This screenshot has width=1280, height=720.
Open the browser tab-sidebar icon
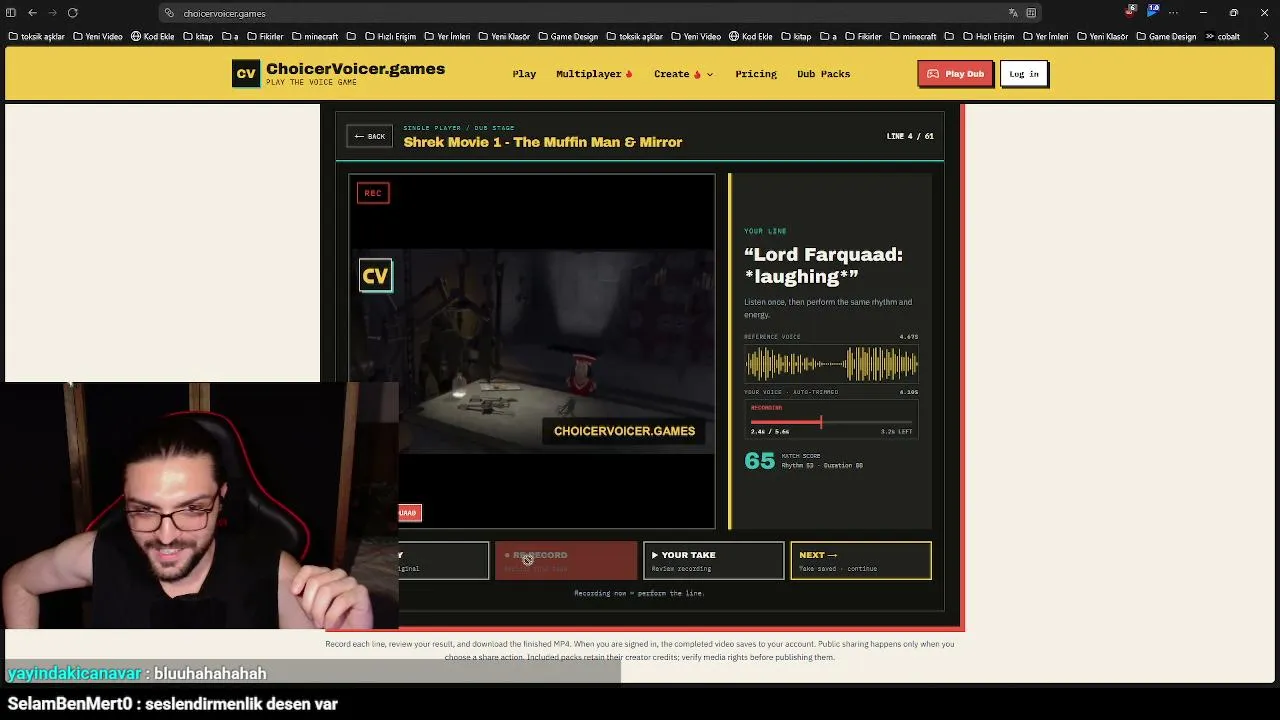click(x=11, y=13)
